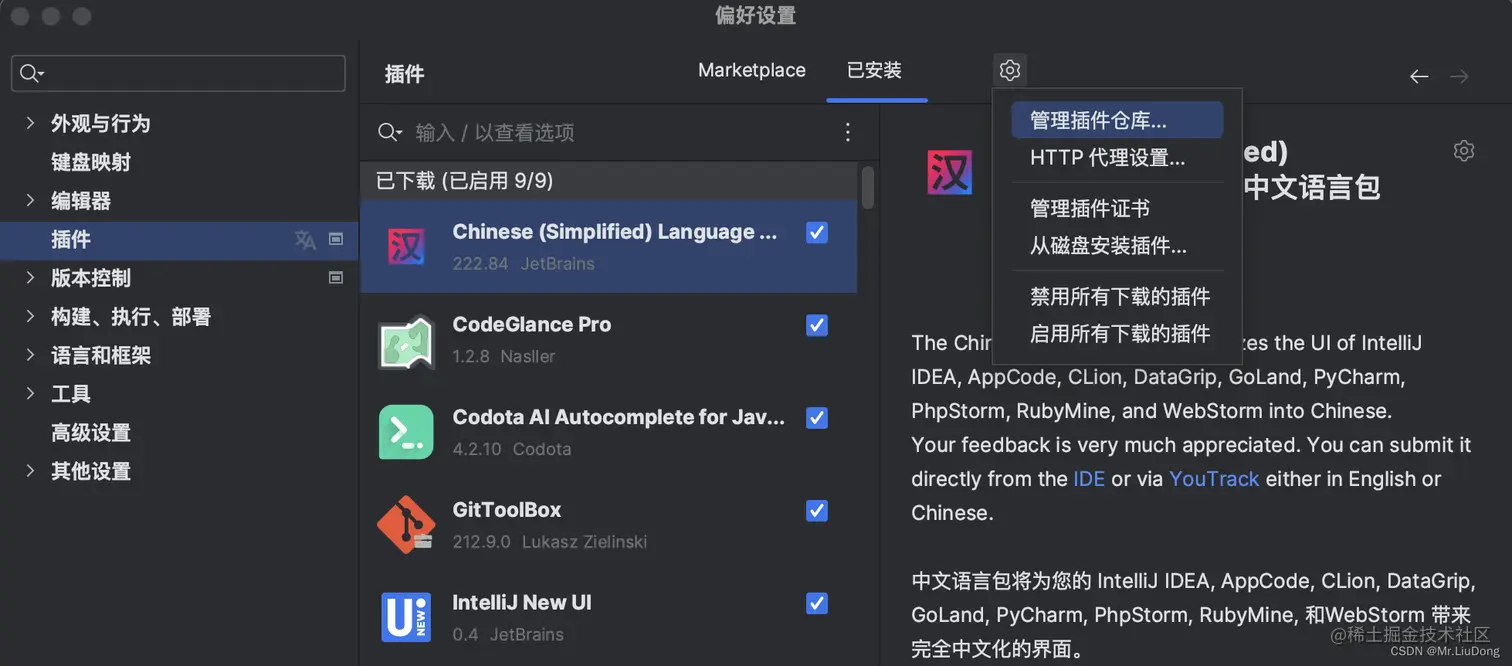Expand the 外观与行为 section
This screenshot has width=1512, height=666.
30,123
